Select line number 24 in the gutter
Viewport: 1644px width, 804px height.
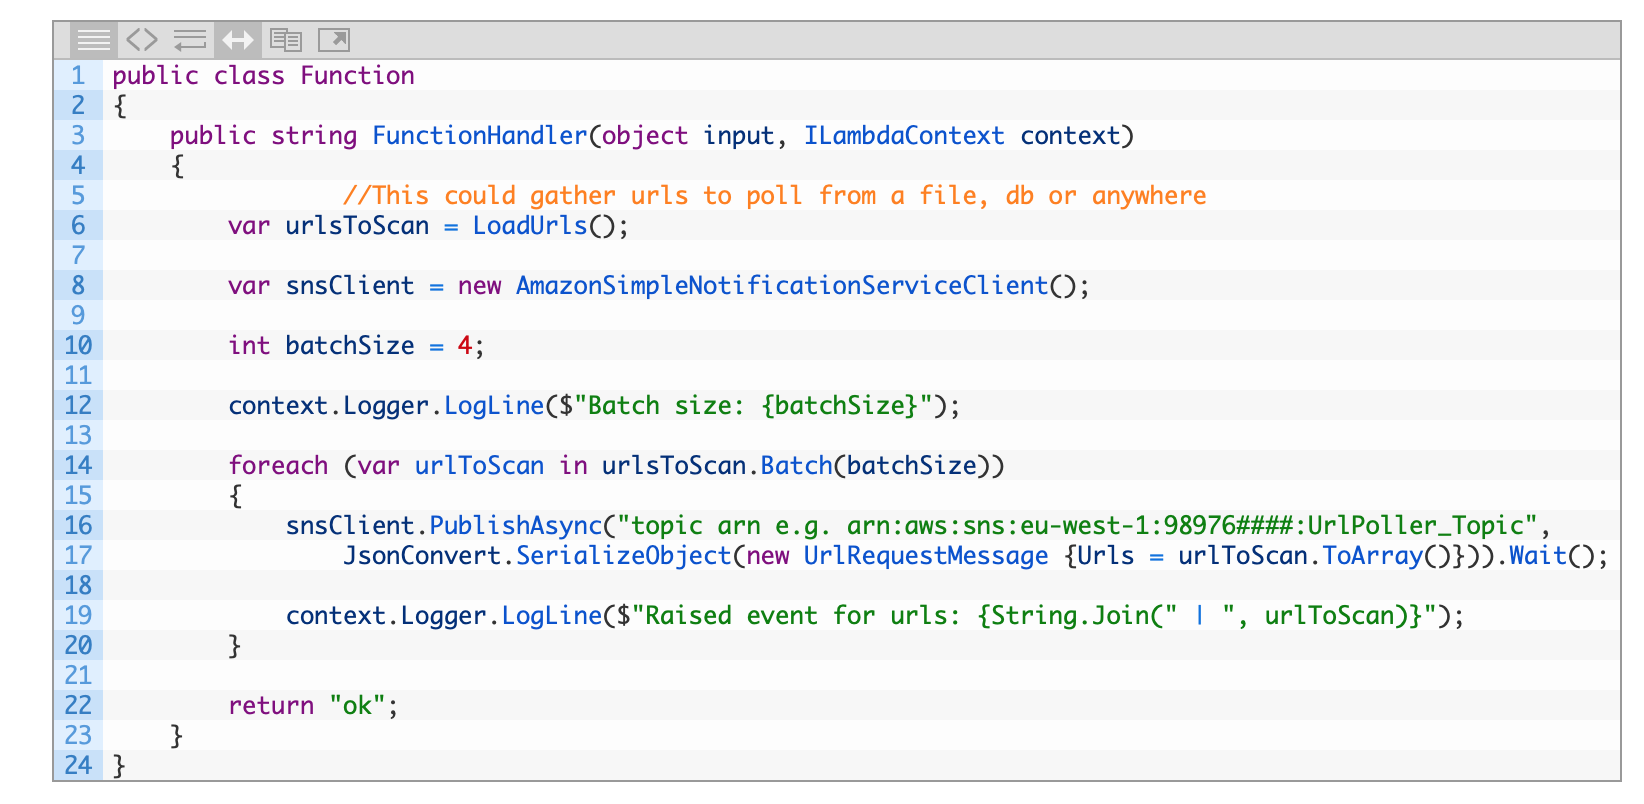[x=78, y=766]
